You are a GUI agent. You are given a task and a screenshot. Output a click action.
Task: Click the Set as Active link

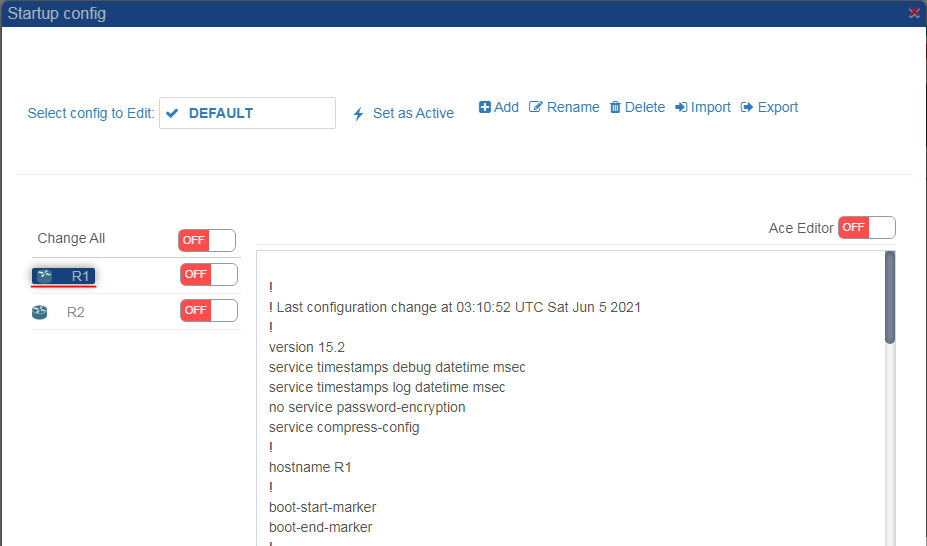pyautogui.click(x=413, y=113)
